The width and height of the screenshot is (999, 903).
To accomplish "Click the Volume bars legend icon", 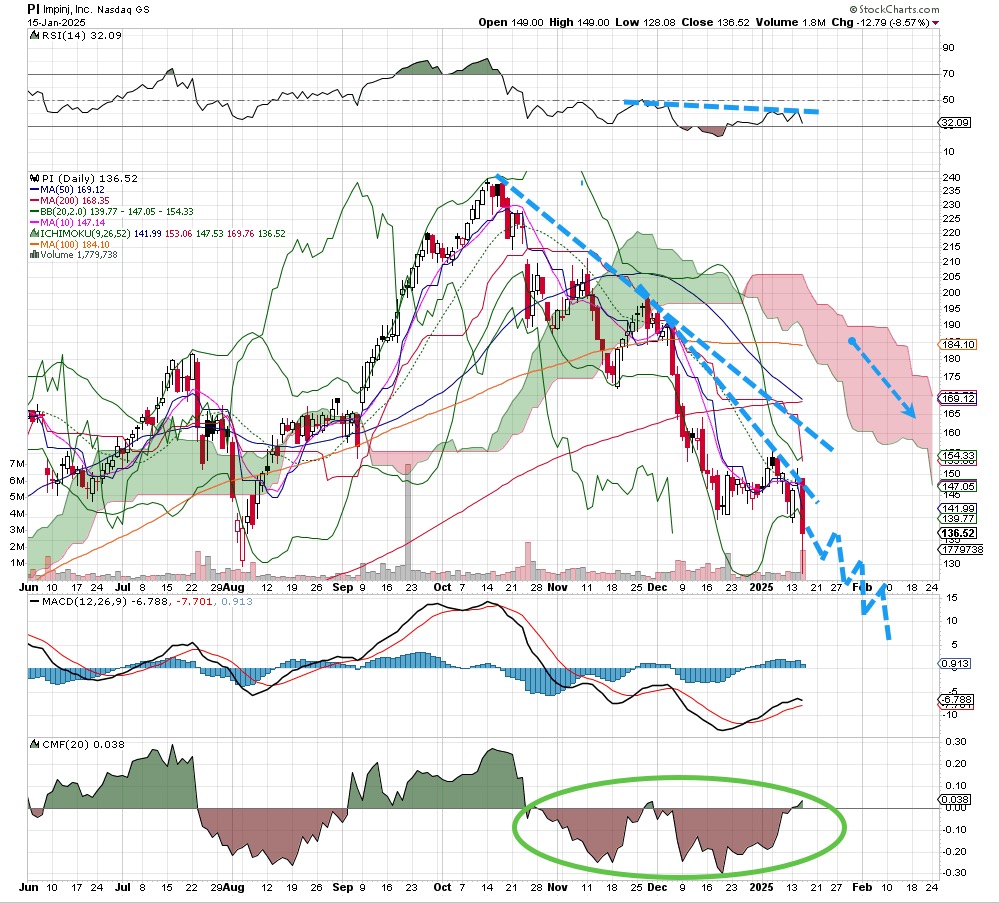I will pos(33,255).
